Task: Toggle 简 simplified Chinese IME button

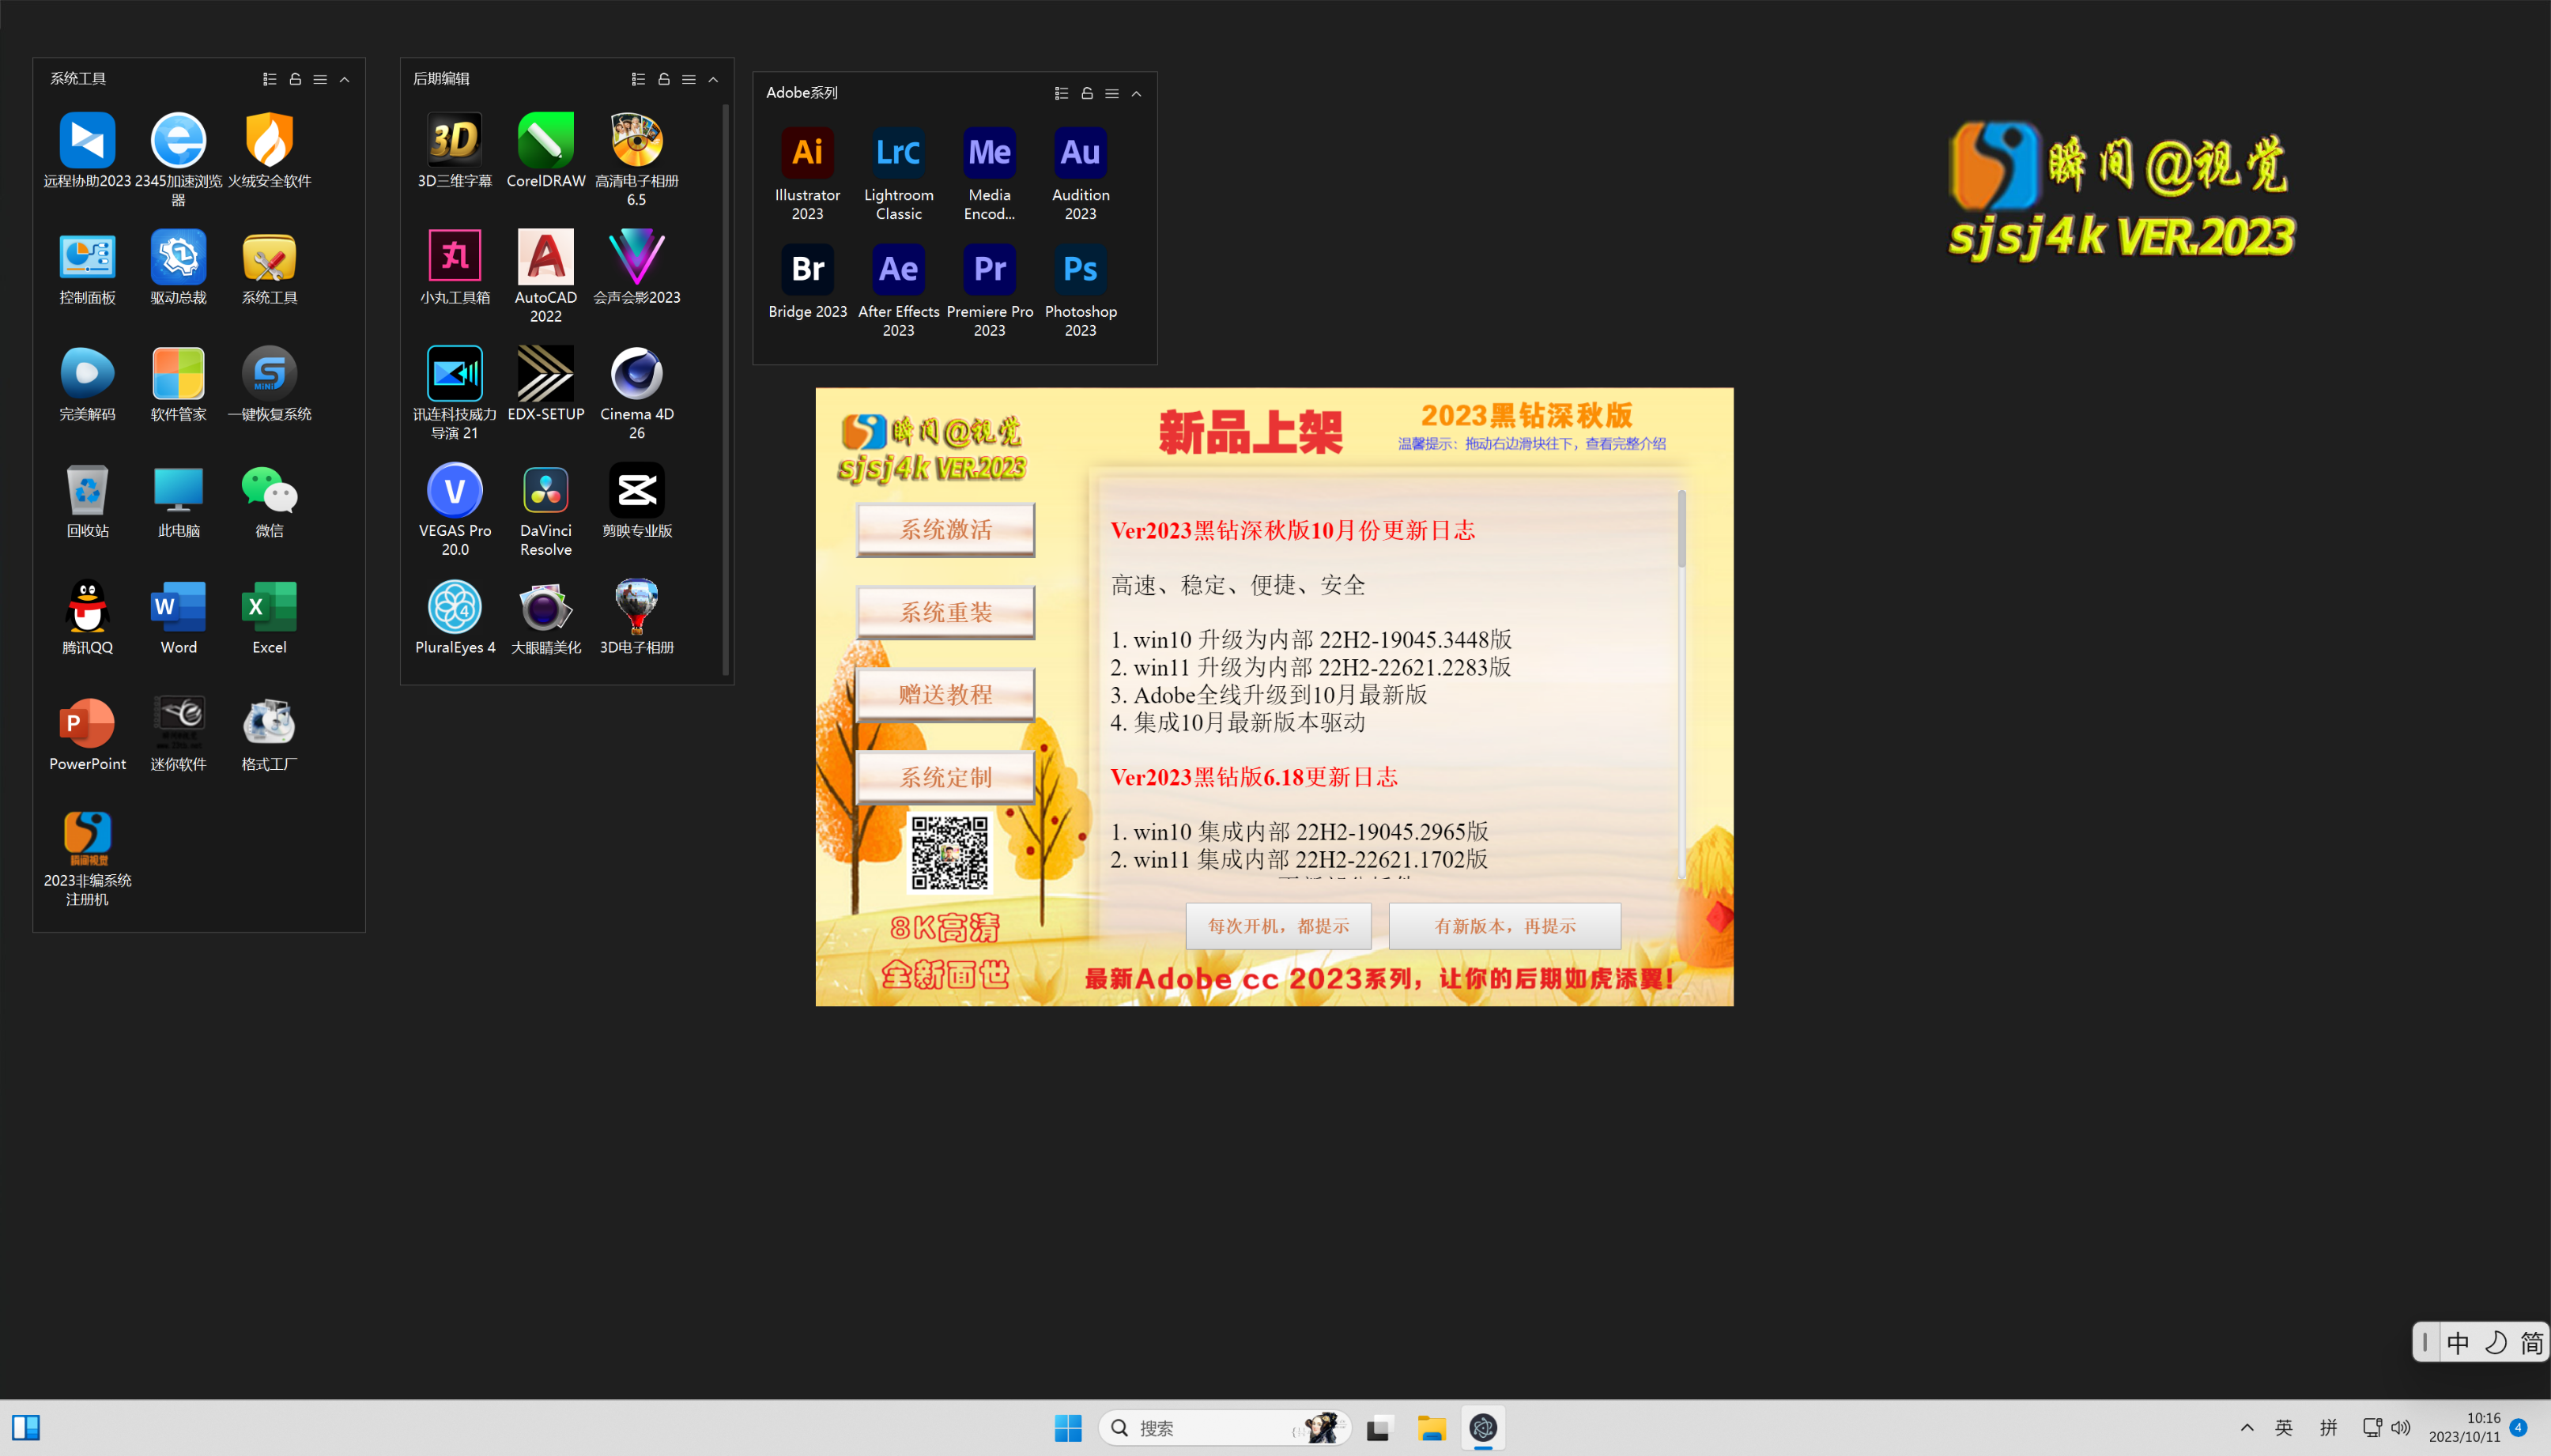Action: [2531, 1342]
